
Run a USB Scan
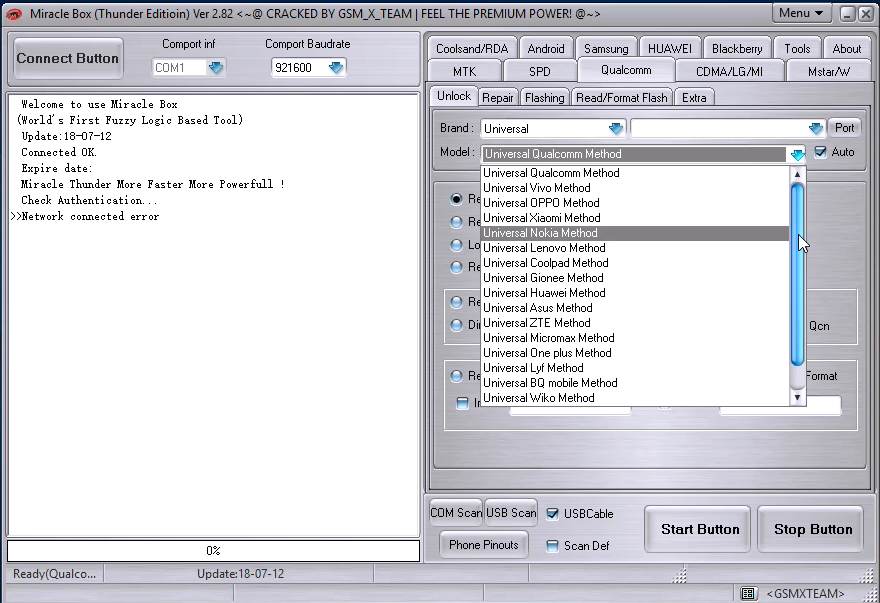(x=510, y=512)
